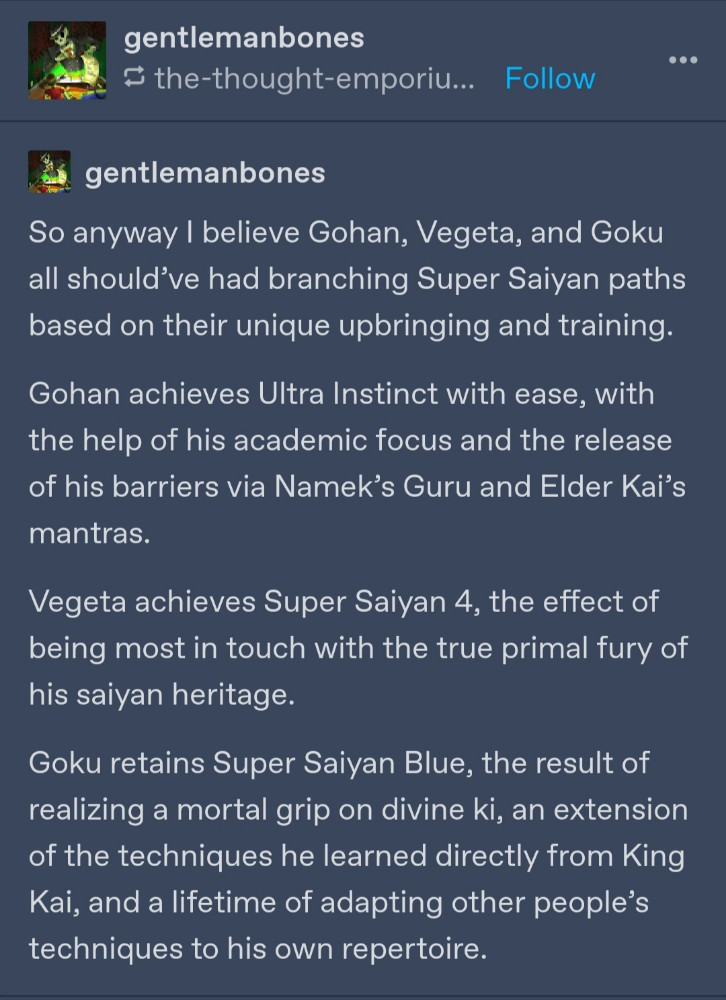Viewport: 726px width, 1000px height.
Task: Click the paragraph about Goku retaining Super Saiyan Blue
Action: point(358,855)
